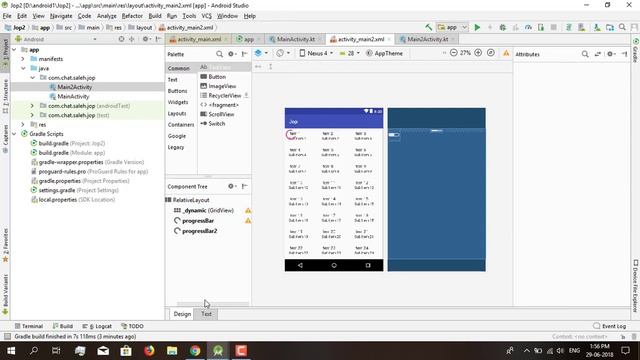
Task: Open Component Tree settings gear
Action: tap(231, 186)
